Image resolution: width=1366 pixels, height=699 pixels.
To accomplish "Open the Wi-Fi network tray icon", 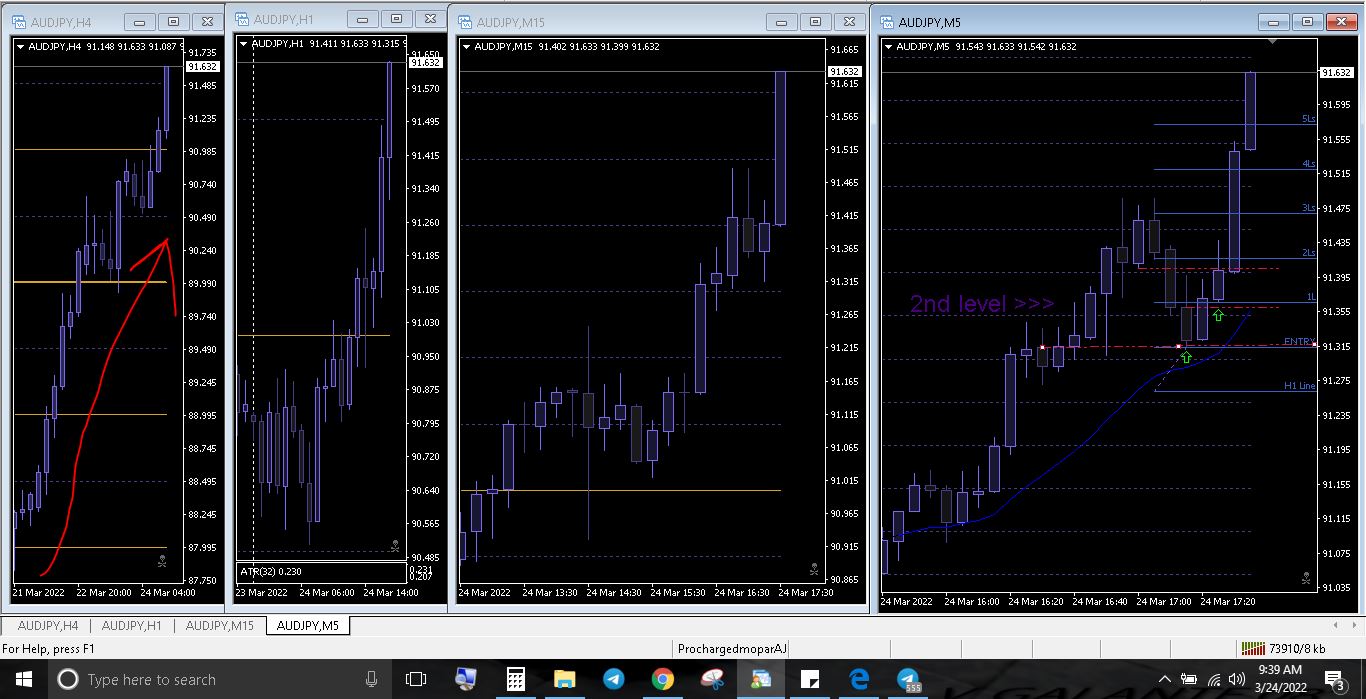I will pos(1214,679).
